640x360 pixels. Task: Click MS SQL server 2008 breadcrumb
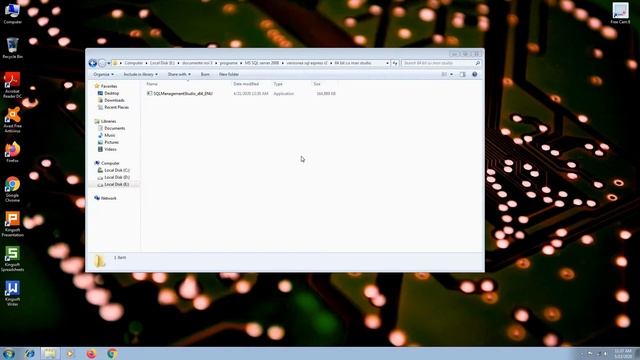coord(262,63)
